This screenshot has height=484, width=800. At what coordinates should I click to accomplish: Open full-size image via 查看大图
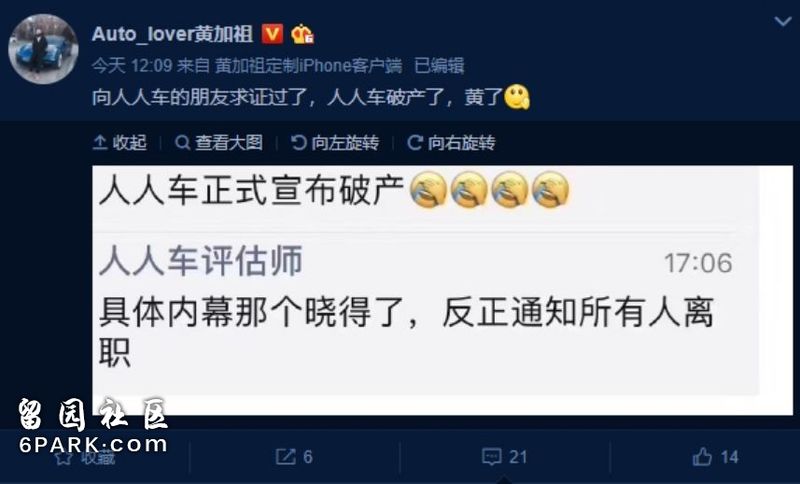tap(219, 143)
